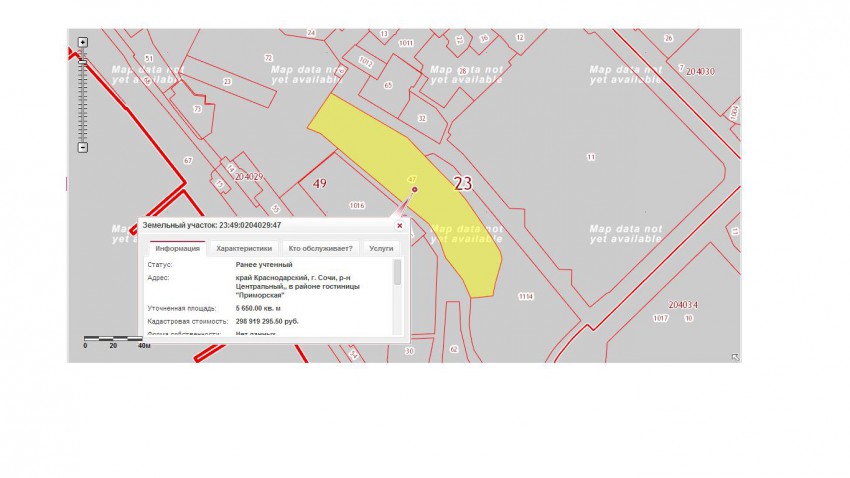
Task: Select the Услуги tab
Action: pos(381,248)
